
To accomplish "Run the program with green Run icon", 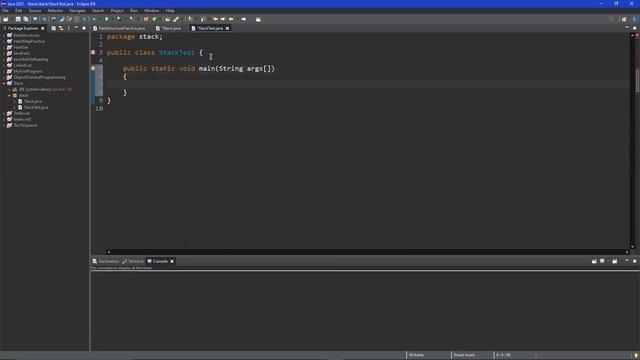I will (107, 19).
